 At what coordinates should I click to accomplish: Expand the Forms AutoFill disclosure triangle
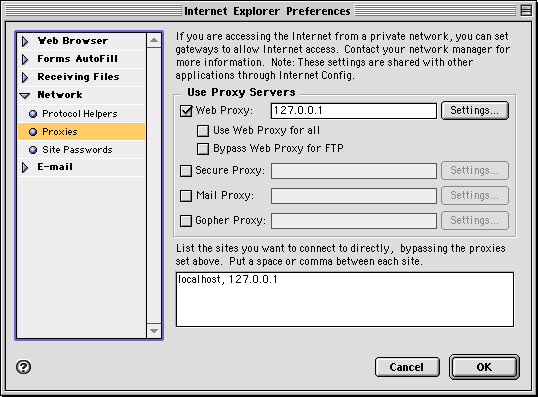(25, 59)
